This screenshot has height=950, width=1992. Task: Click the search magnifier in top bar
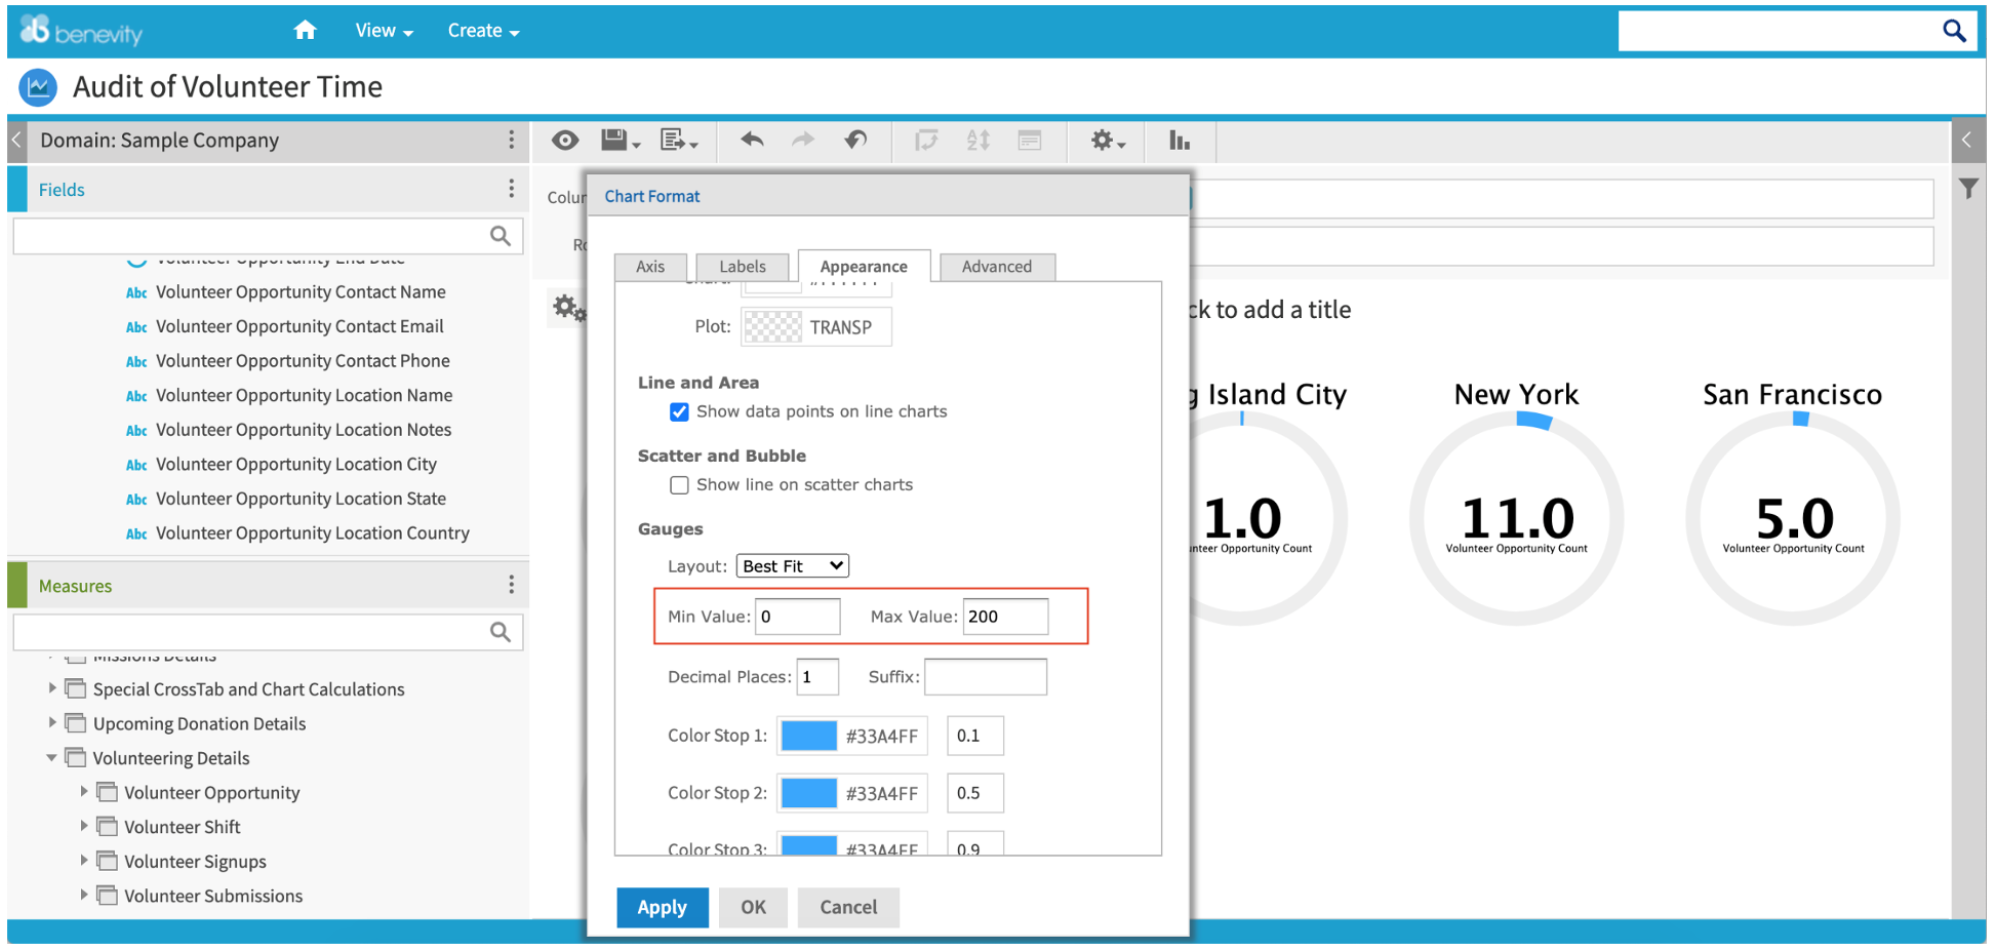pos(1954,31)
